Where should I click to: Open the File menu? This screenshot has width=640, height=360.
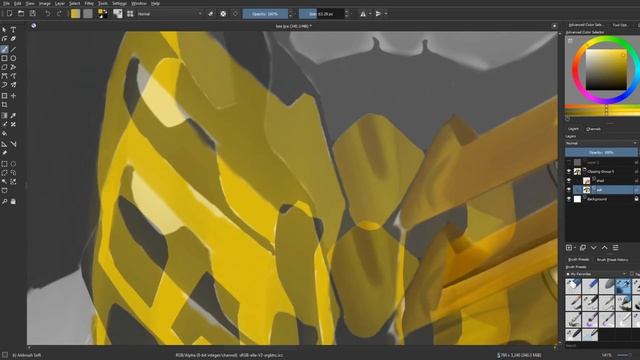coord(7,3)
